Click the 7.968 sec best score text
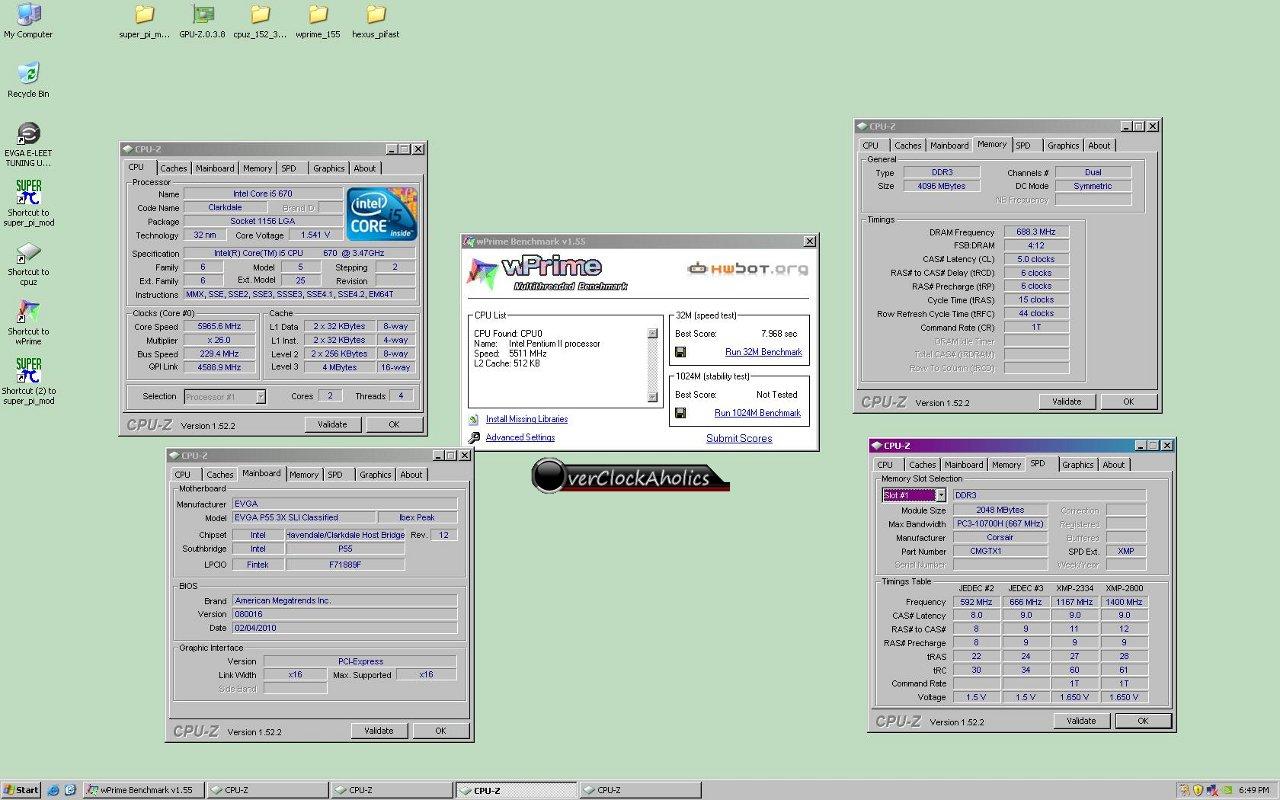Viewport: 1280px width, 800px height. [x=779, y=333]
